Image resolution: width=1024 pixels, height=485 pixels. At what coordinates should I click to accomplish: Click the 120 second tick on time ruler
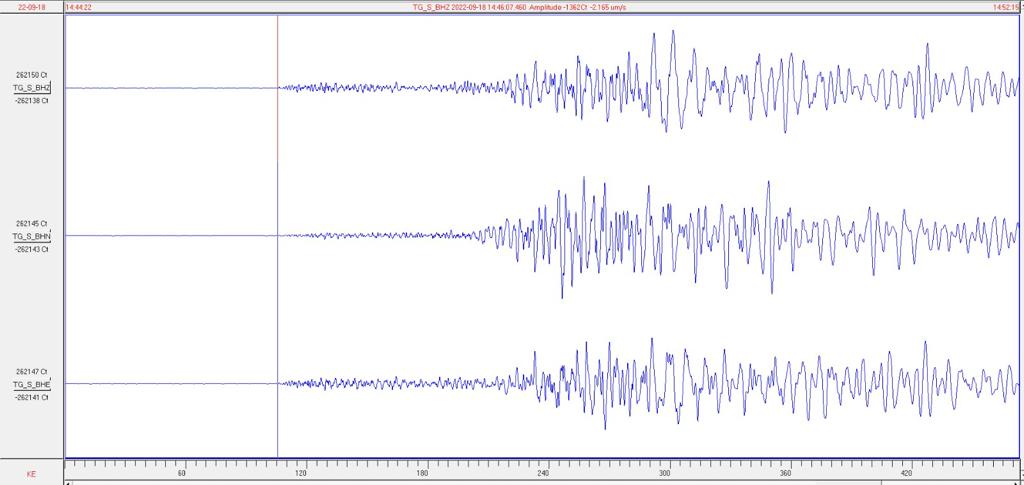click(301, 474)
